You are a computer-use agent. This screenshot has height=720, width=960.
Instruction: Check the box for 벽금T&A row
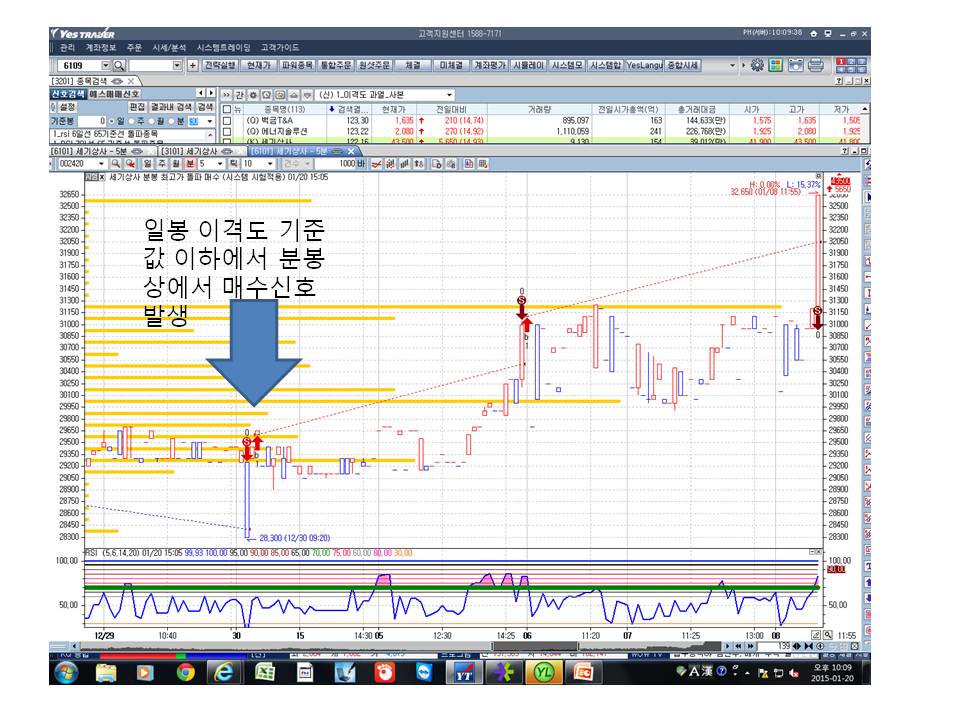tap(227, 121)
